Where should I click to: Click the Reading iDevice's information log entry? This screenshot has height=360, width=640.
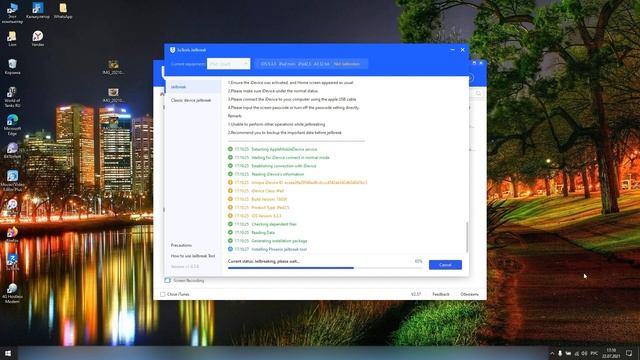tap(266, 174)
